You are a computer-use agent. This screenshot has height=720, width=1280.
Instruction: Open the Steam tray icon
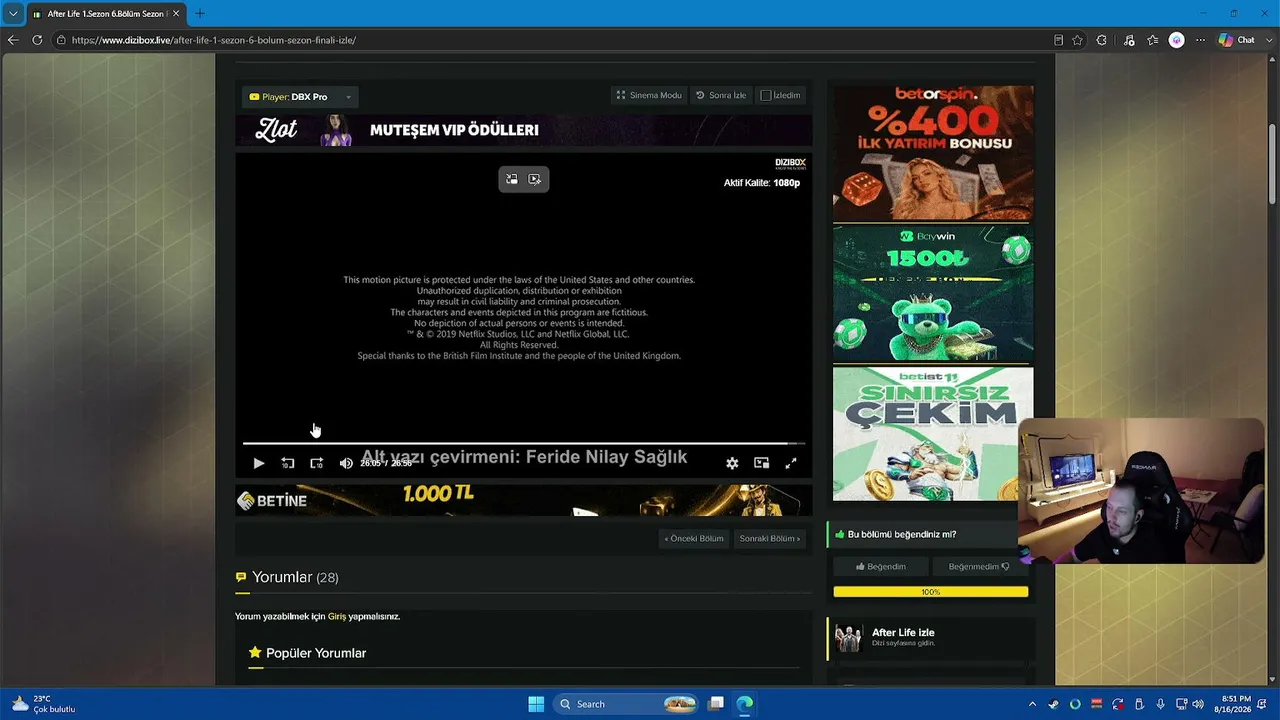coord(1054,704)
